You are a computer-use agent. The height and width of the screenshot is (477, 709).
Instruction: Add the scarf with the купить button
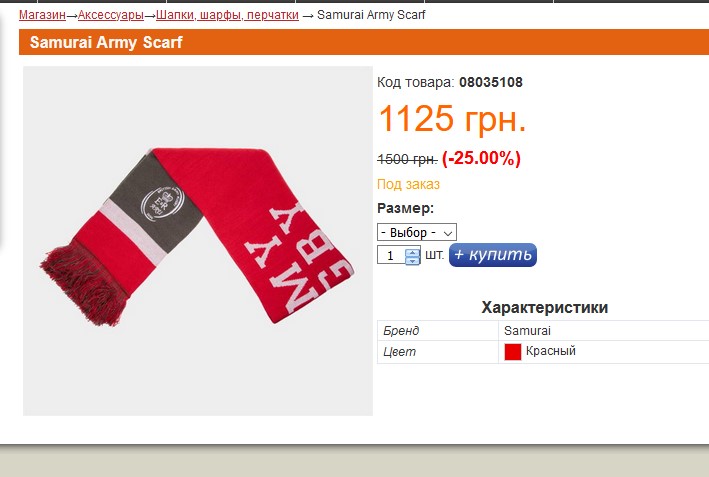493,255
